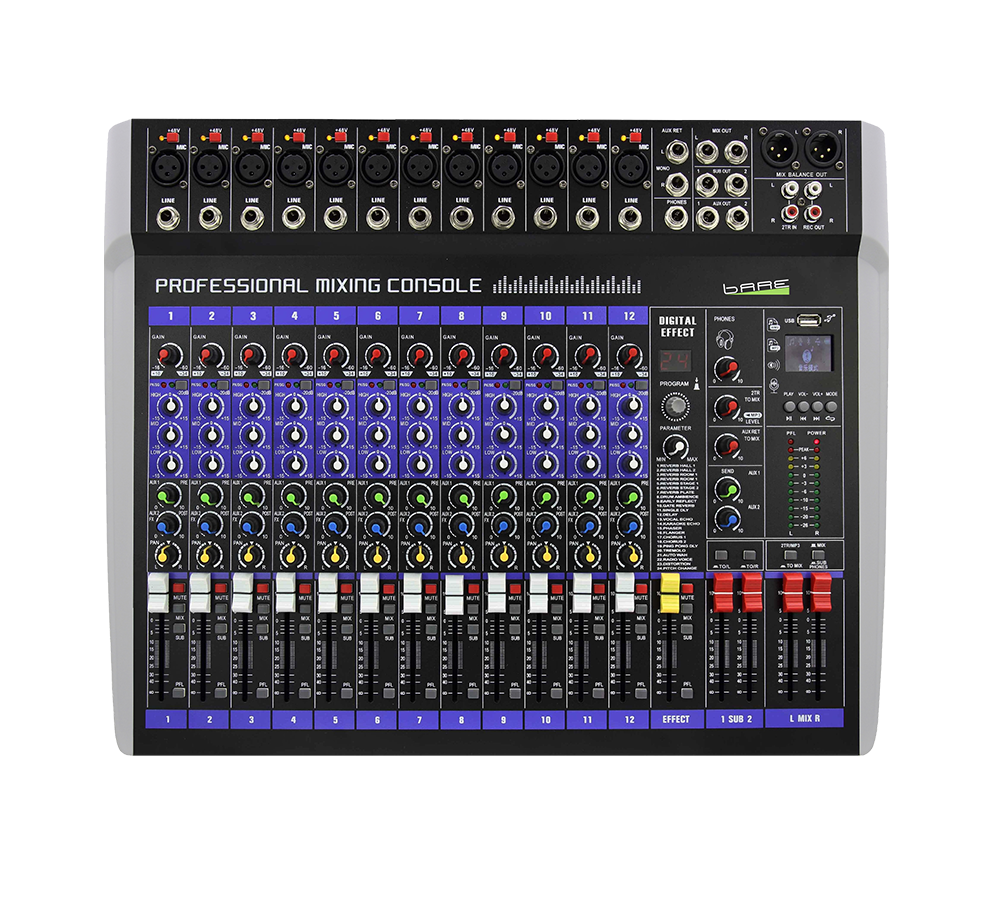Screen dimensions: 987x898
Task: Click the PLAY button below the LCD
Action: pyautogui.click(x=789, y=406)
